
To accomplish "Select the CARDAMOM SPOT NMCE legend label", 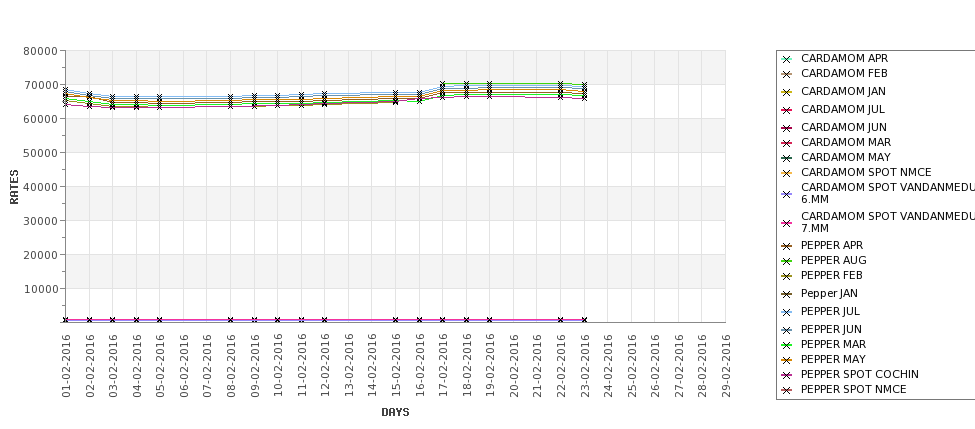I will (x=866, y=172).
